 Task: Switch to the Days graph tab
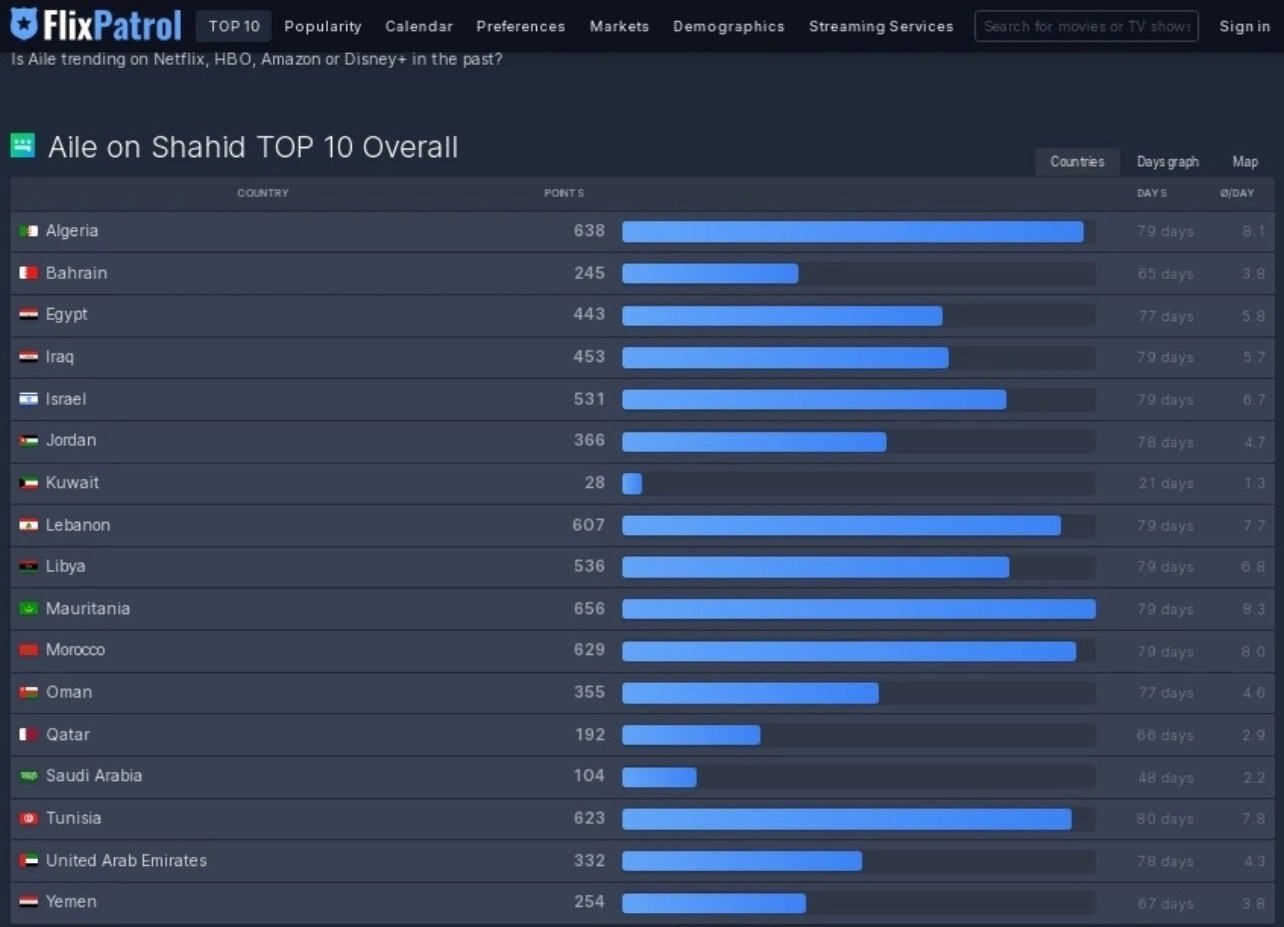point(1168,162)
